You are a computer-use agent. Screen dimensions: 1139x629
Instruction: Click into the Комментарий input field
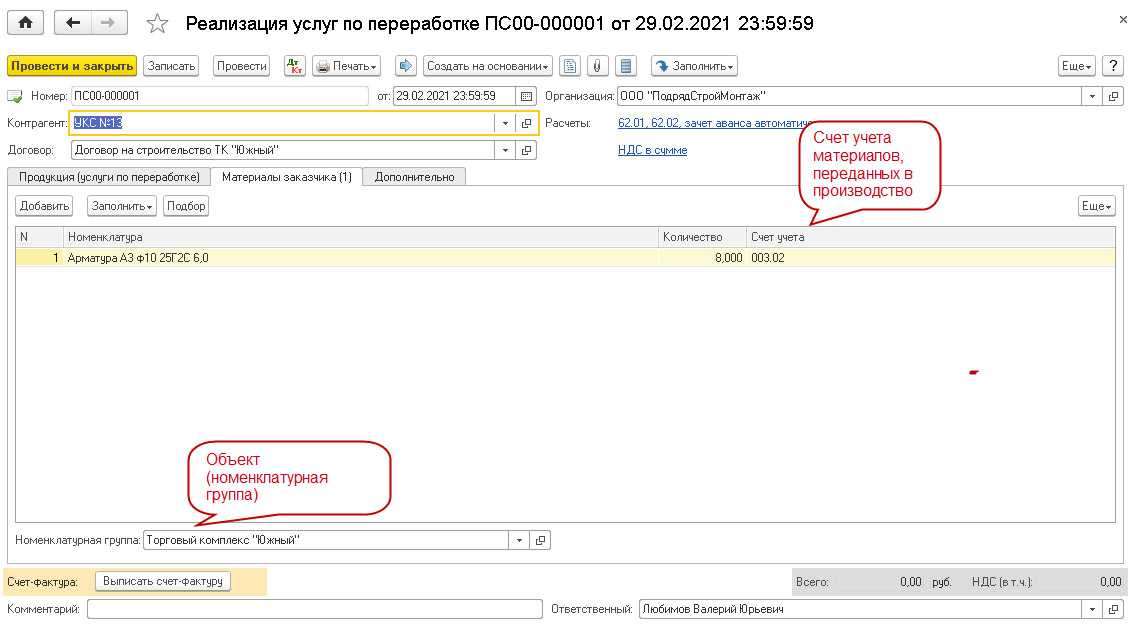[x=314, y=609]
